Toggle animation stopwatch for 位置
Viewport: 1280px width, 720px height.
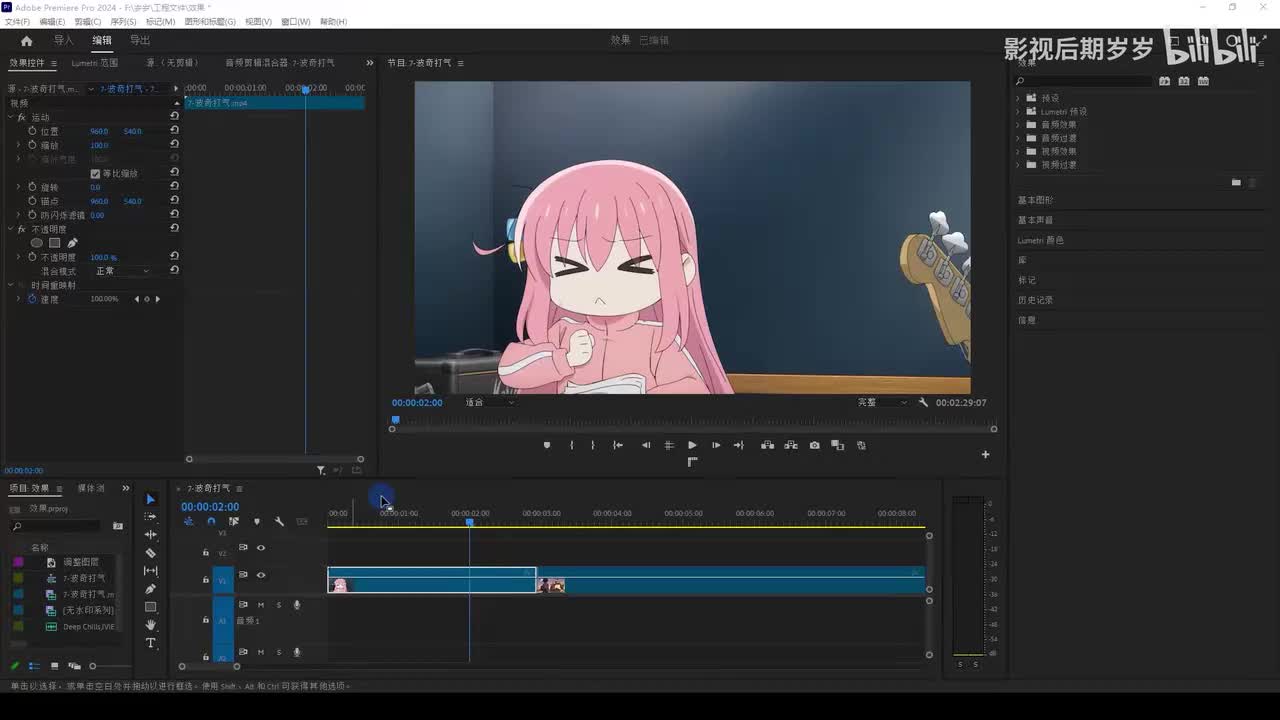click(32, 131)
